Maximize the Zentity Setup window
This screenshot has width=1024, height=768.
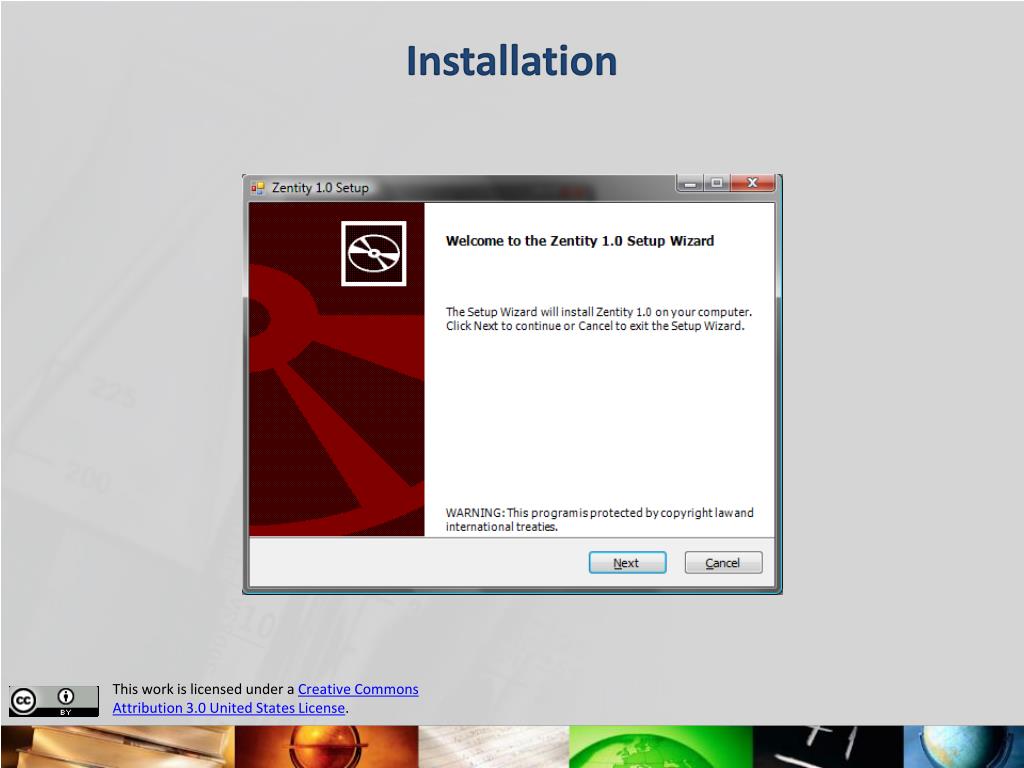tap(716, 184)
